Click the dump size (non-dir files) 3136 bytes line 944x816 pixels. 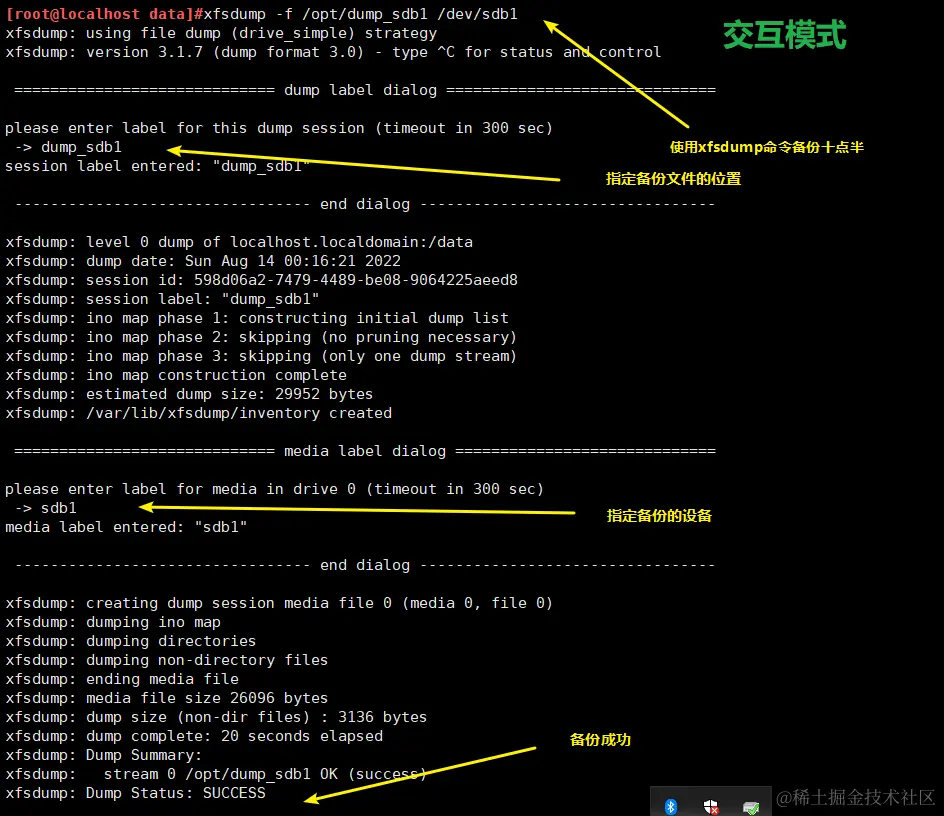point(216,717)
